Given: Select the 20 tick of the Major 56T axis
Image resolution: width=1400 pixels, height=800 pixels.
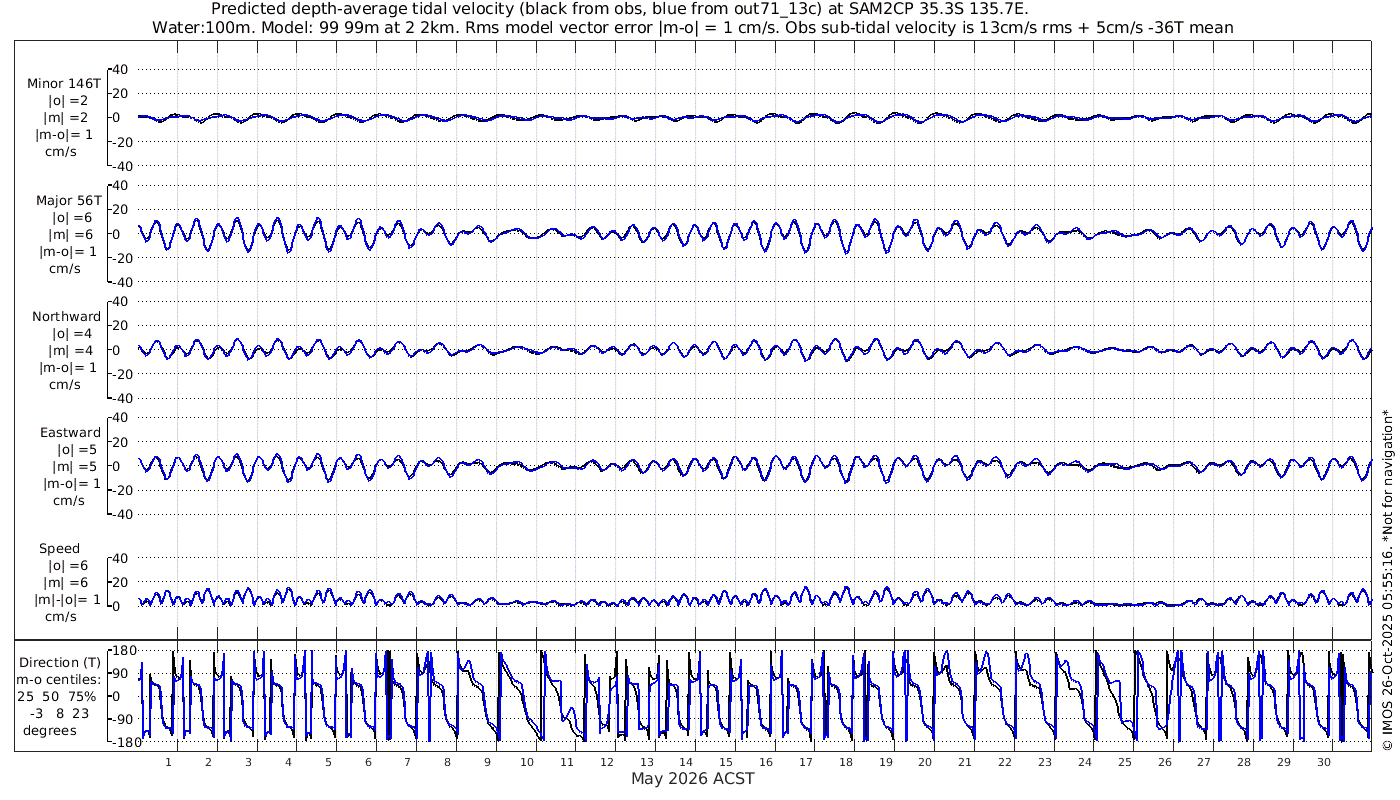Looking at the screenshot, I should (x=121, y=210).
